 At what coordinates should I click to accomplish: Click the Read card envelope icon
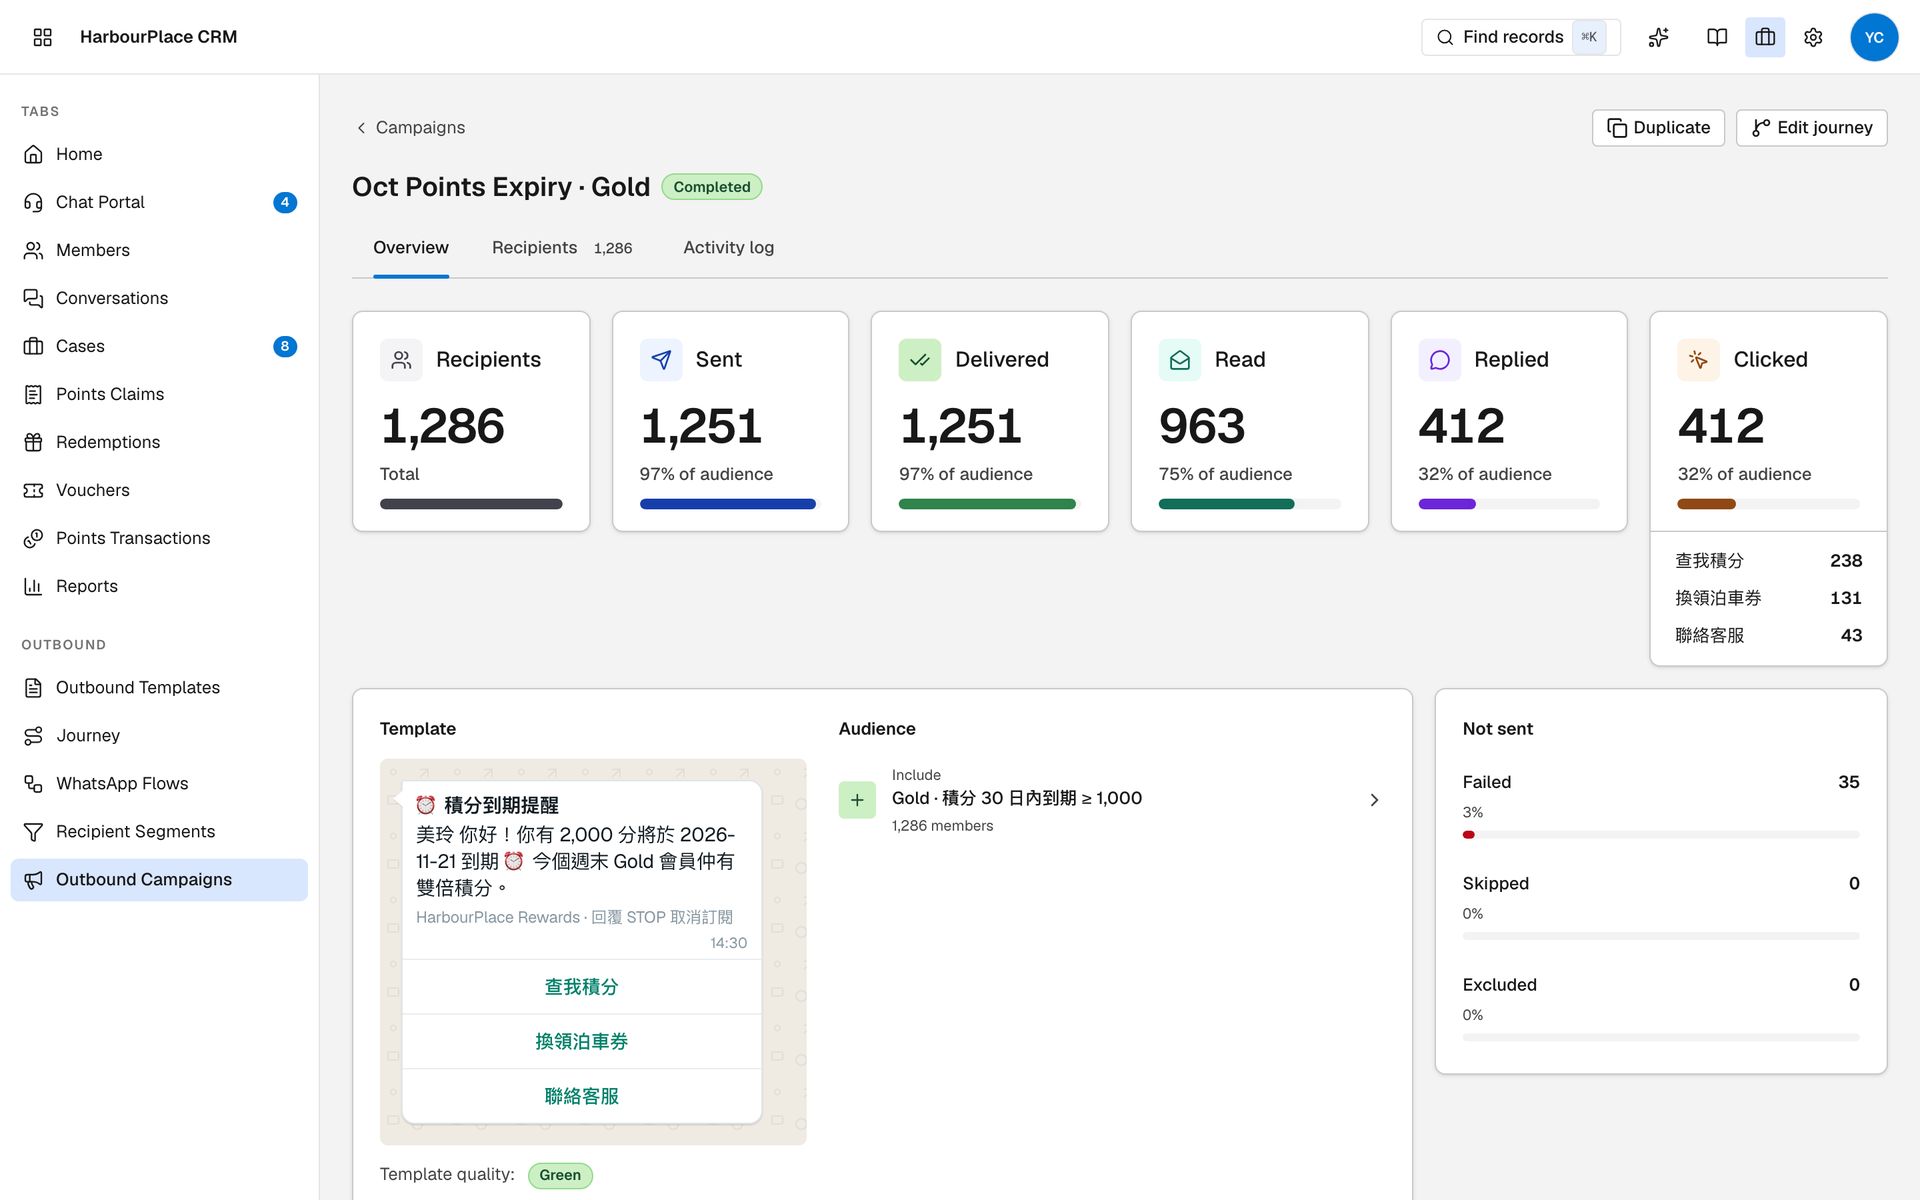pyautogui.click(x=1180, y=360)
